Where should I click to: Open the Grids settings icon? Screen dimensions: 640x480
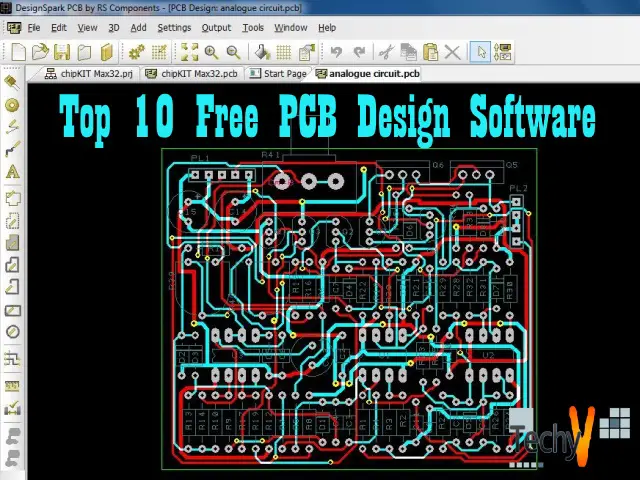click(x=284, y=52)
